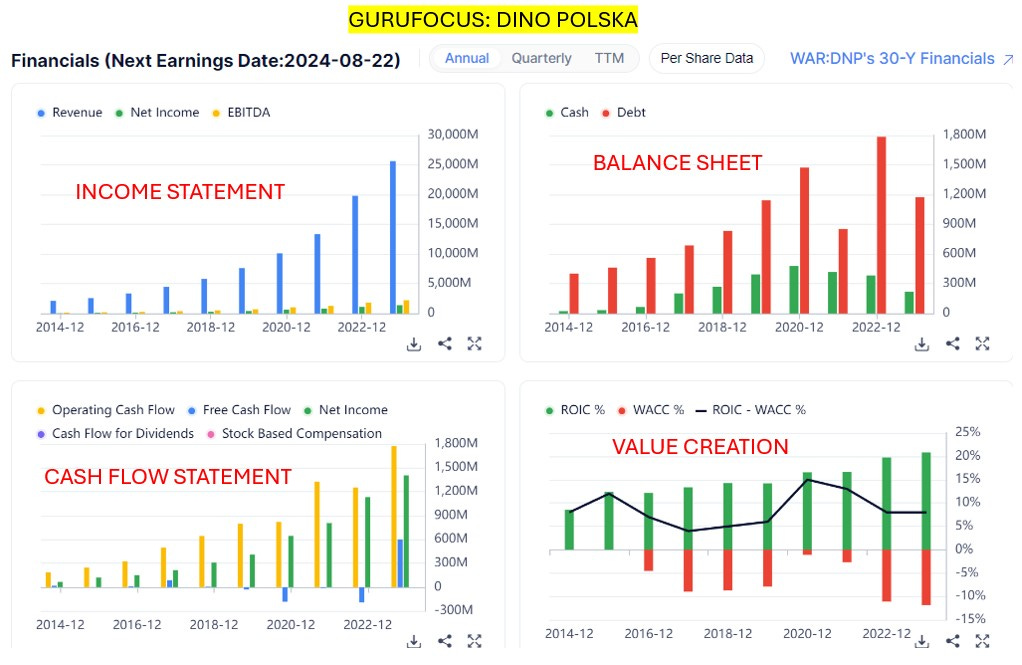This screenshot has height=665, width=1022.
Task: Toggle Cash Flow for Dividends series
Action: (115, 434)
